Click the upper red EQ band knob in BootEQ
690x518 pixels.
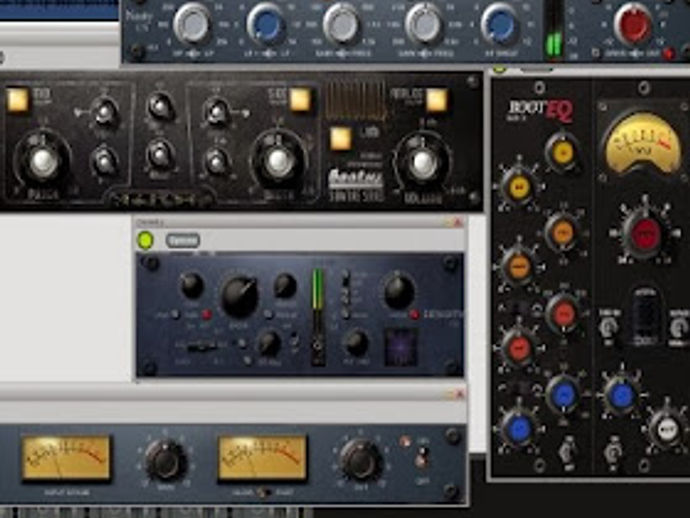point(563,312)
